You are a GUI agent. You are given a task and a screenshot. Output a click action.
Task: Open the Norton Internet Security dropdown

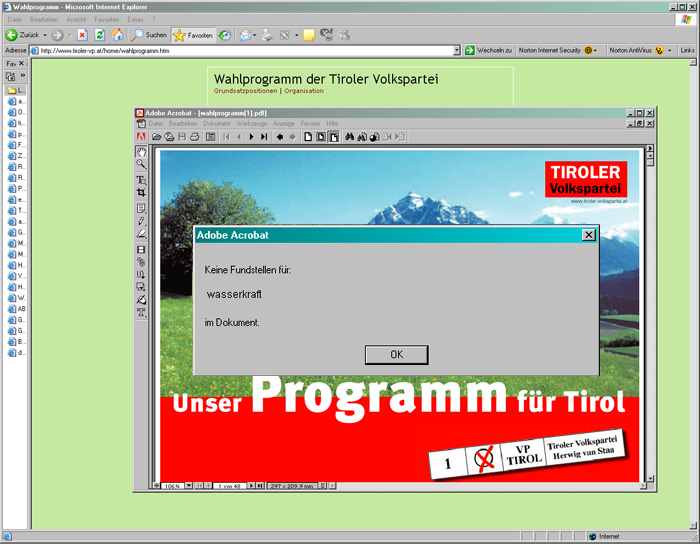coord(595,50)
